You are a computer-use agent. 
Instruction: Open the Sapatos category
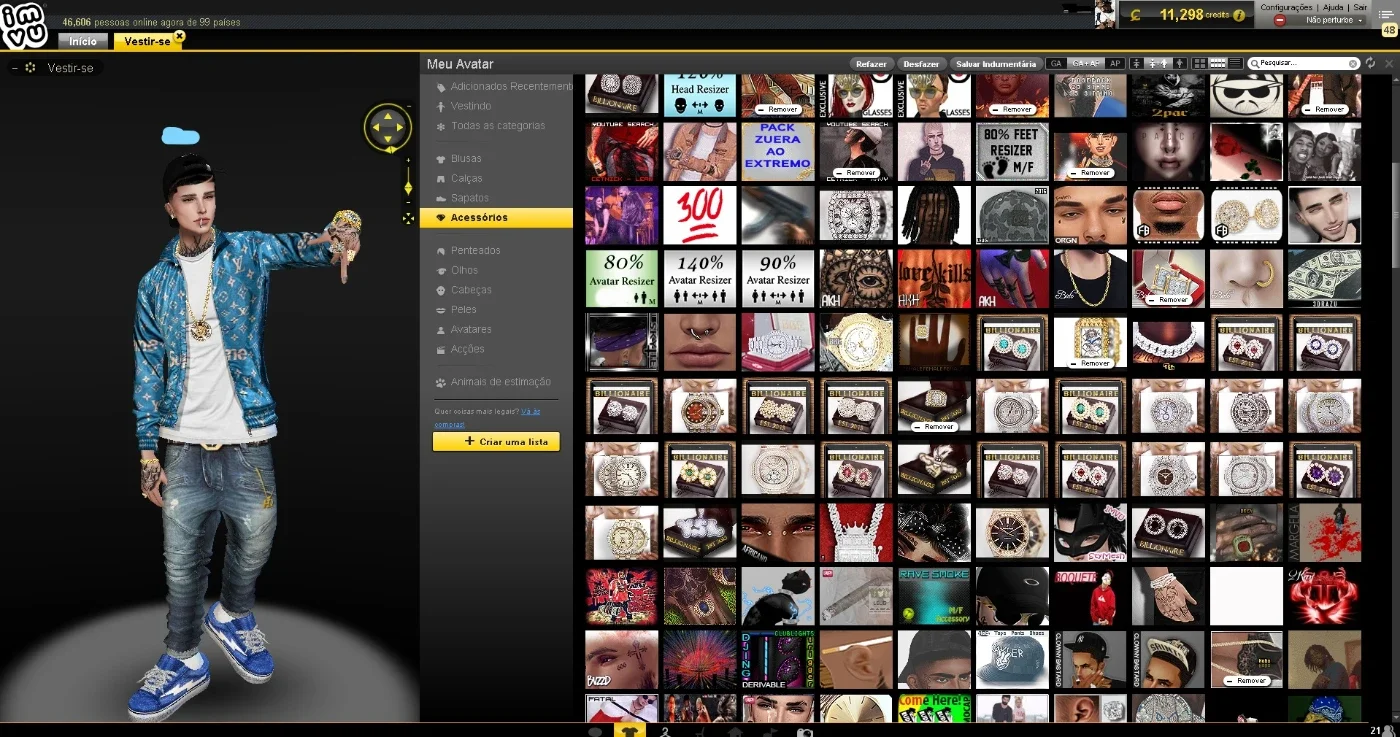(470, 198)
